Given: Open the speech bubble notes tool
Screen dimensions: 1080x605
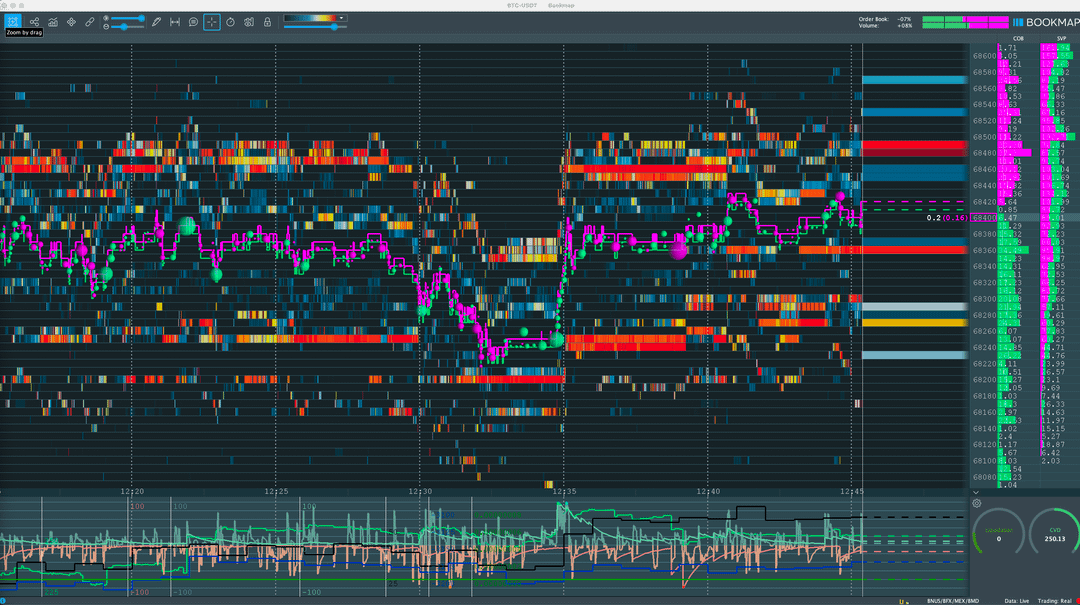Looking at the screenshot, I should pos(193,21).
